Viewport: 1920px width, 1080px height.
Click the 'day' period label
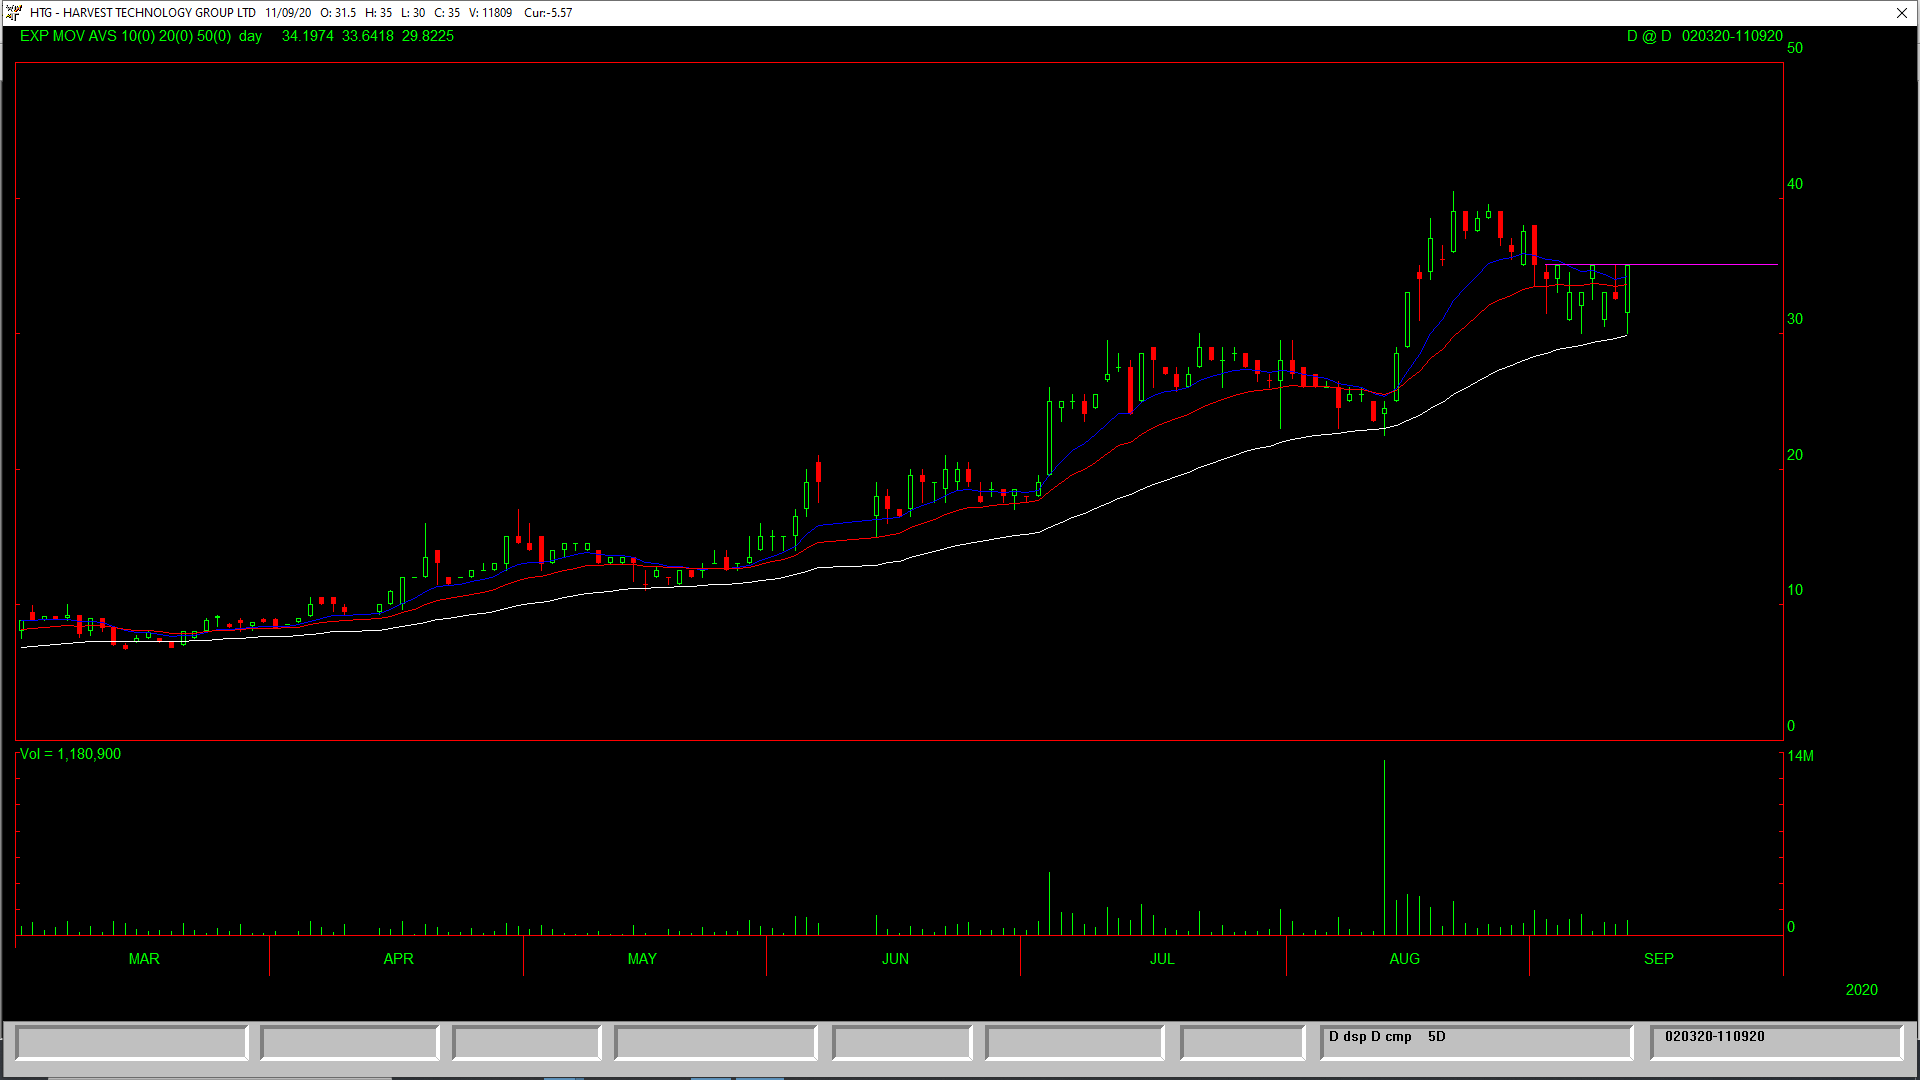click(250, 36)
